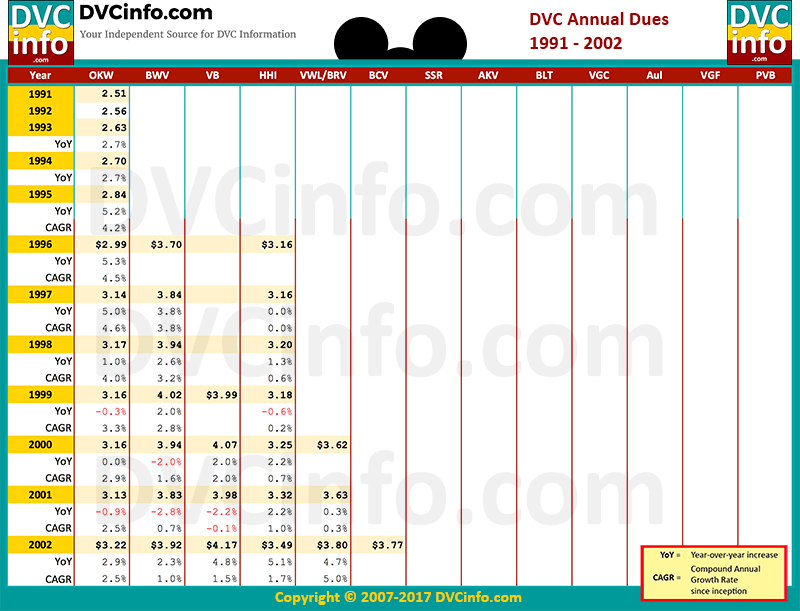Click BWV 1997 value 3.84
The width and height of the screenshot is (800, 611).
coord(169,295)
